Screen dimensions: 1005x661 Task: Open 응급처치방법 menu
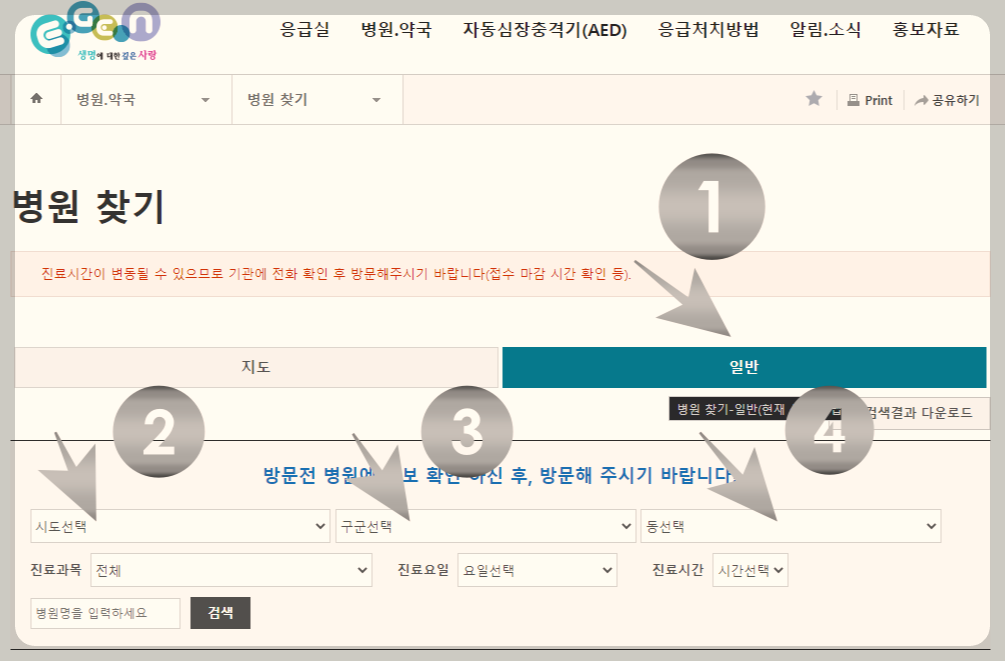click(708, 29)
